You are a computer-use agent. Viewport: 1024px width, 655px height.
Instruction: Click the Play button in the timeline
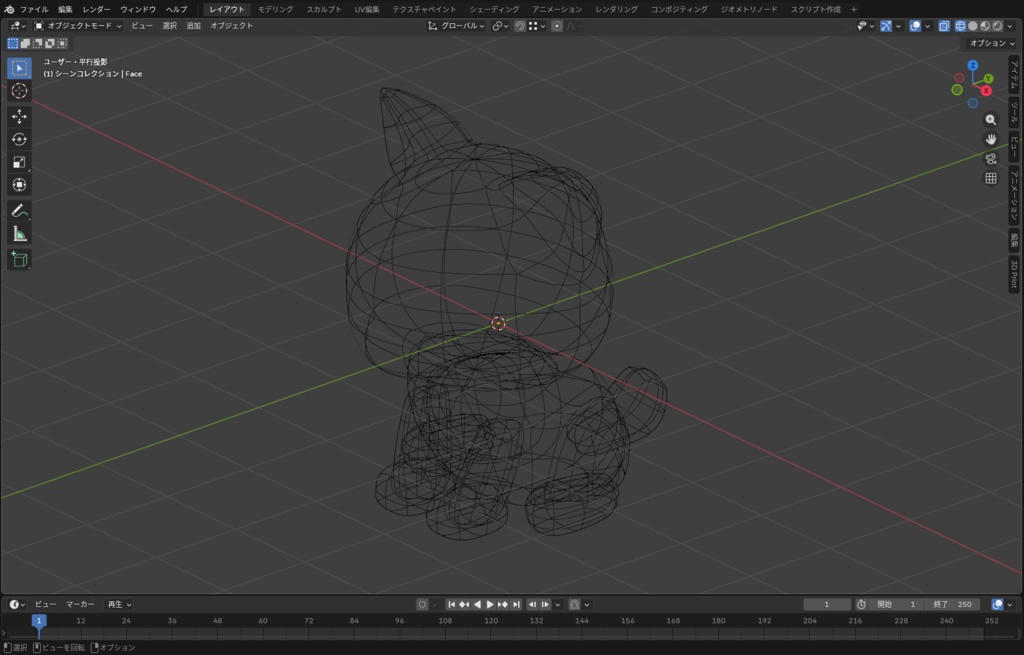[x=490, y=604]
